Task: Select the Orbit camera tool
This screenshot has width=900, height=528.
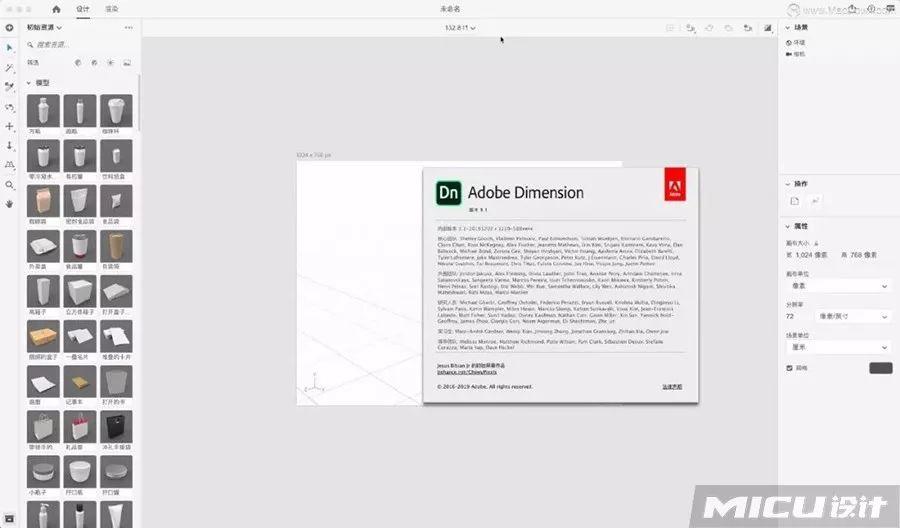Action: coord(9,107)
